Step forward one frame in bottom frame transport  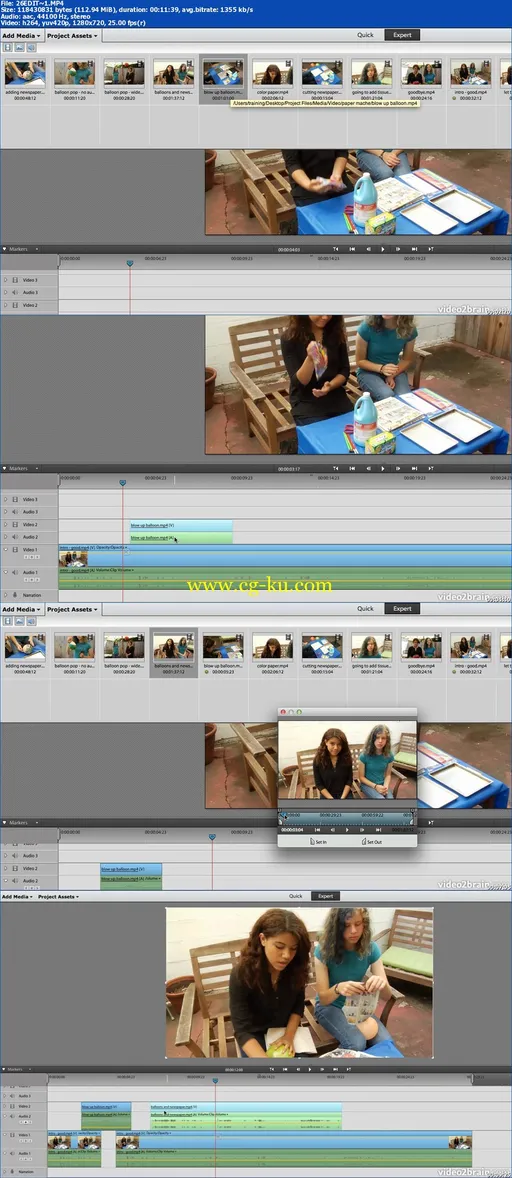point(323,1068)
